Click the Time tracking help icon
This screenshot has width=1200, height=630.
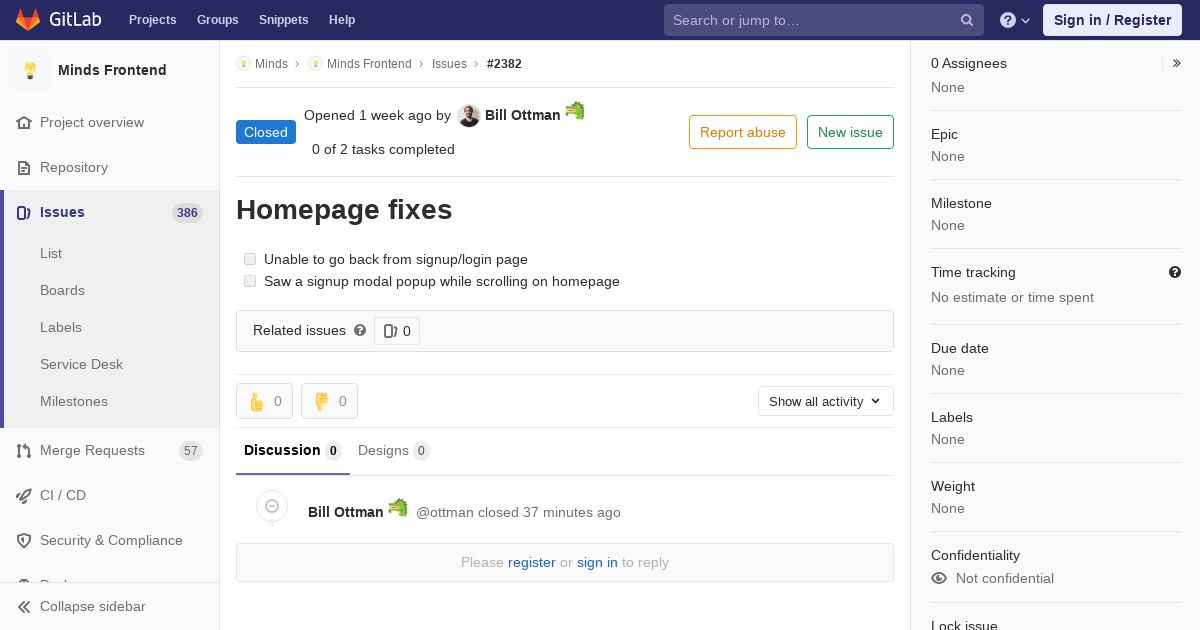(1175, 272)
